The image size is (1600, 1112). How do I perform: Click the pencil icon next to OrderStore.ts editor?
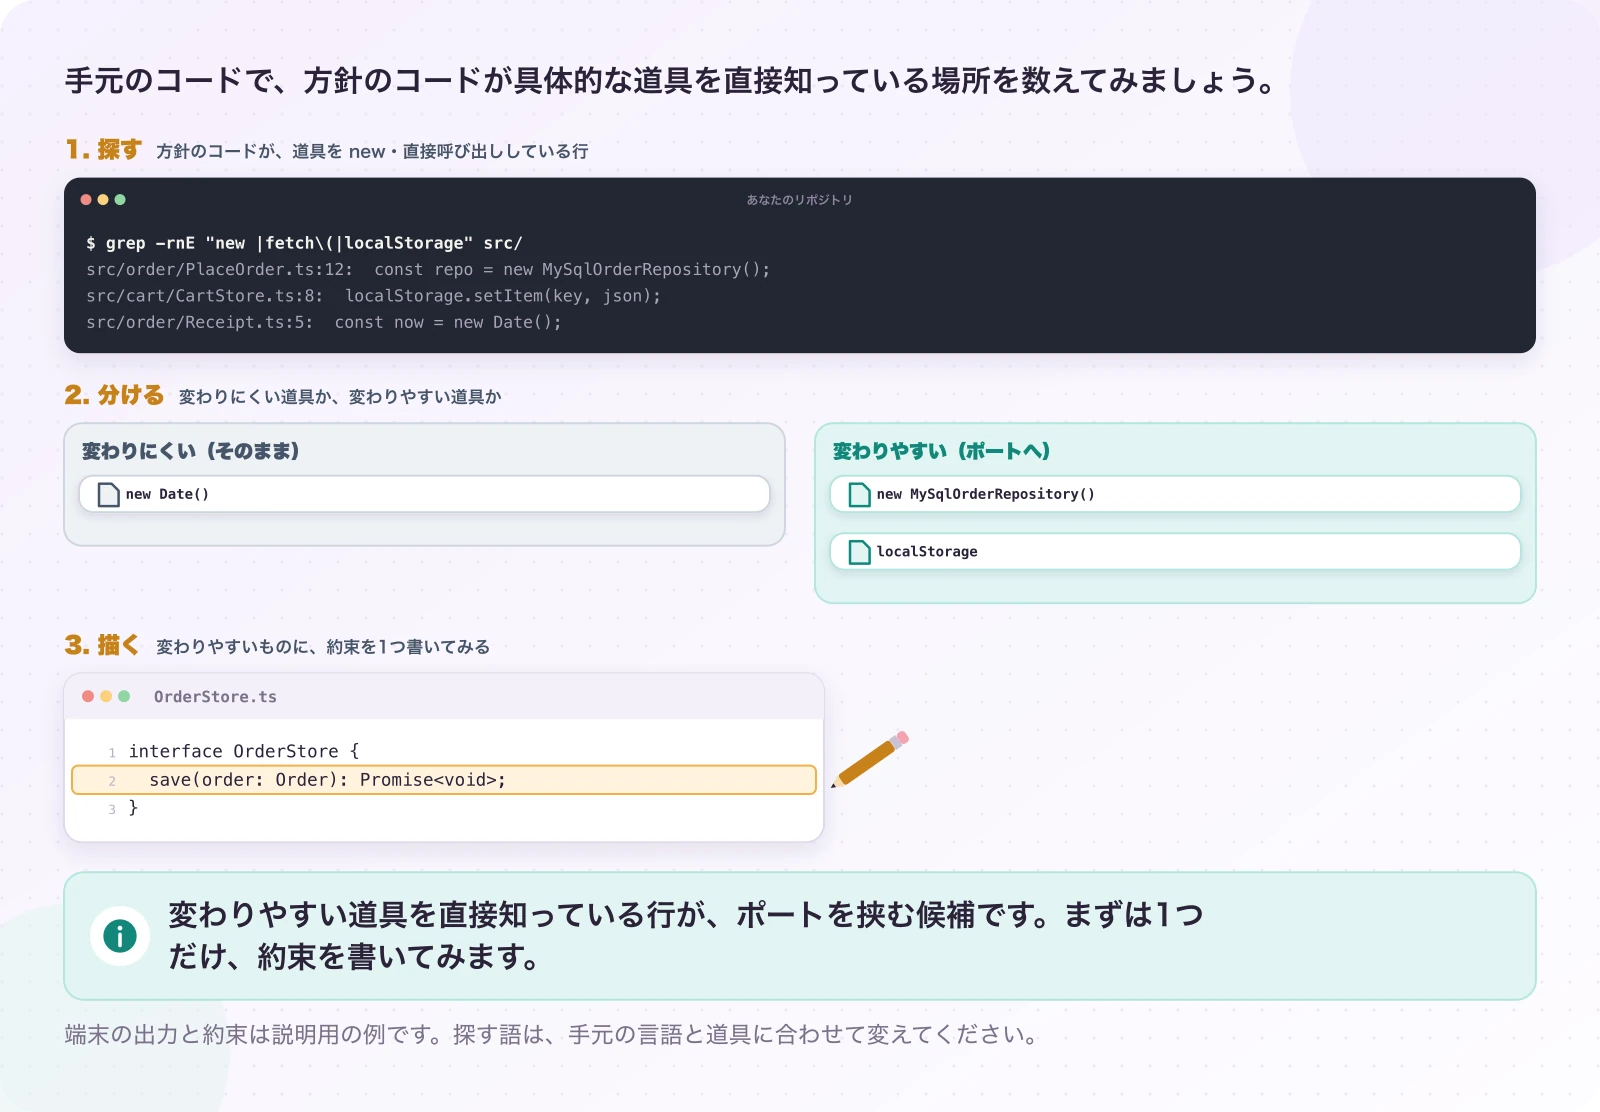coord(870,759)
